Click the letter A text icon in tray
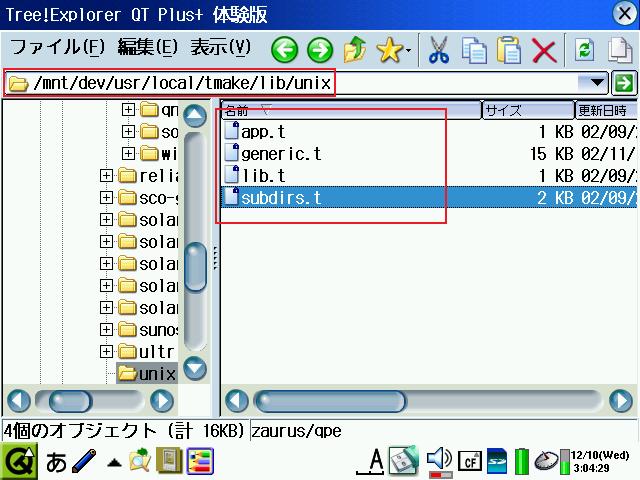Screen dimensions: 640x480 click(x=374, y=461)
